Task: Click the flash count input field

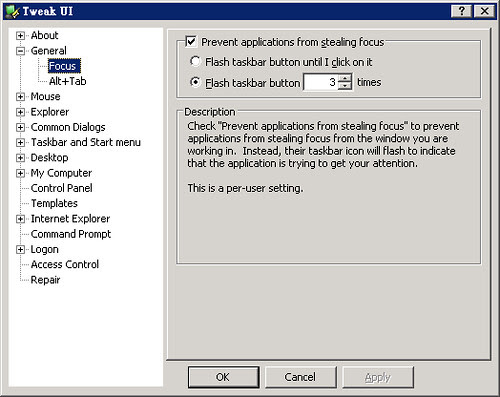Action: pyautogui.click(x=321, y=82)
